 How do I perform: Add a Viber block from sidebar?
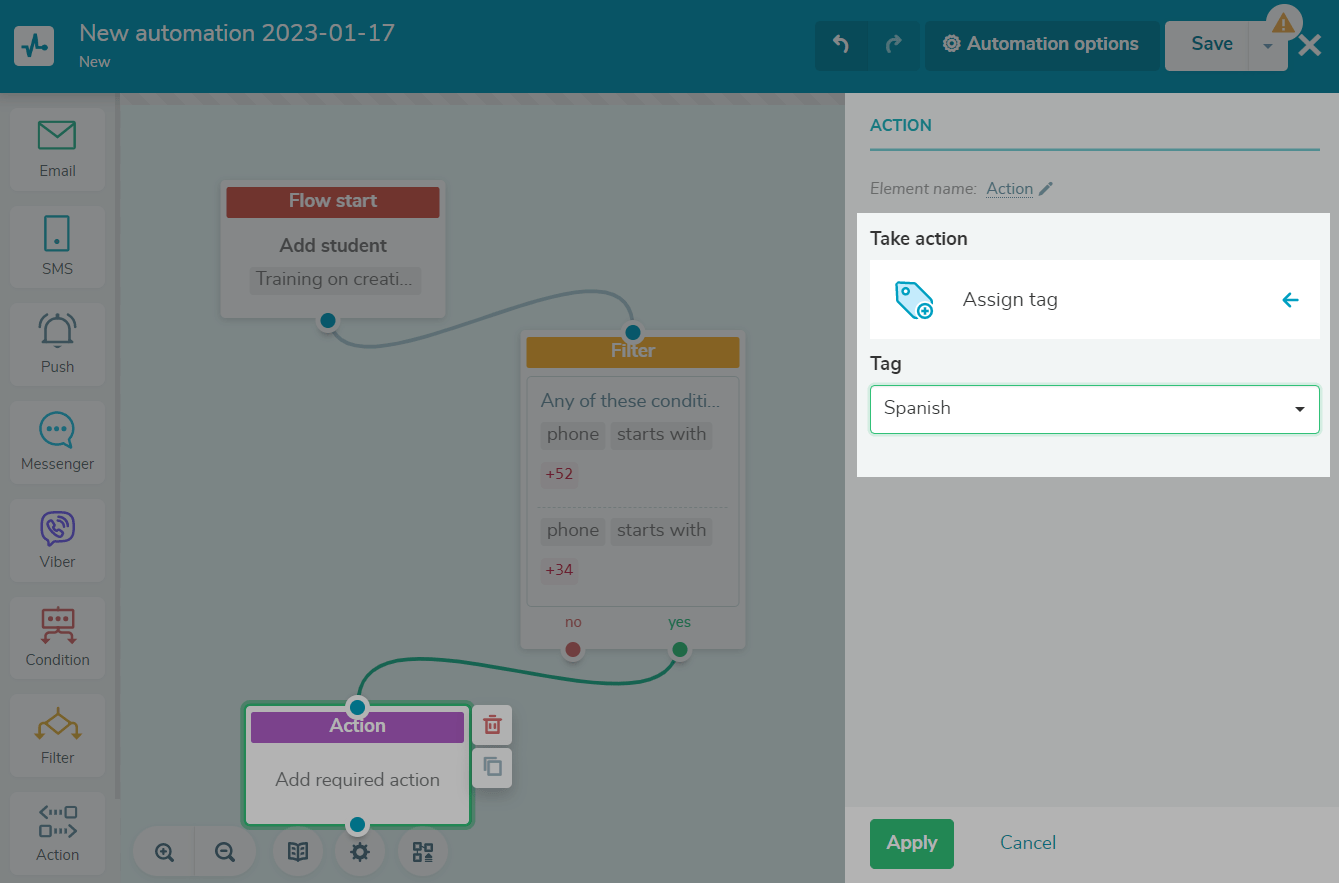click(x=57, y=540)
